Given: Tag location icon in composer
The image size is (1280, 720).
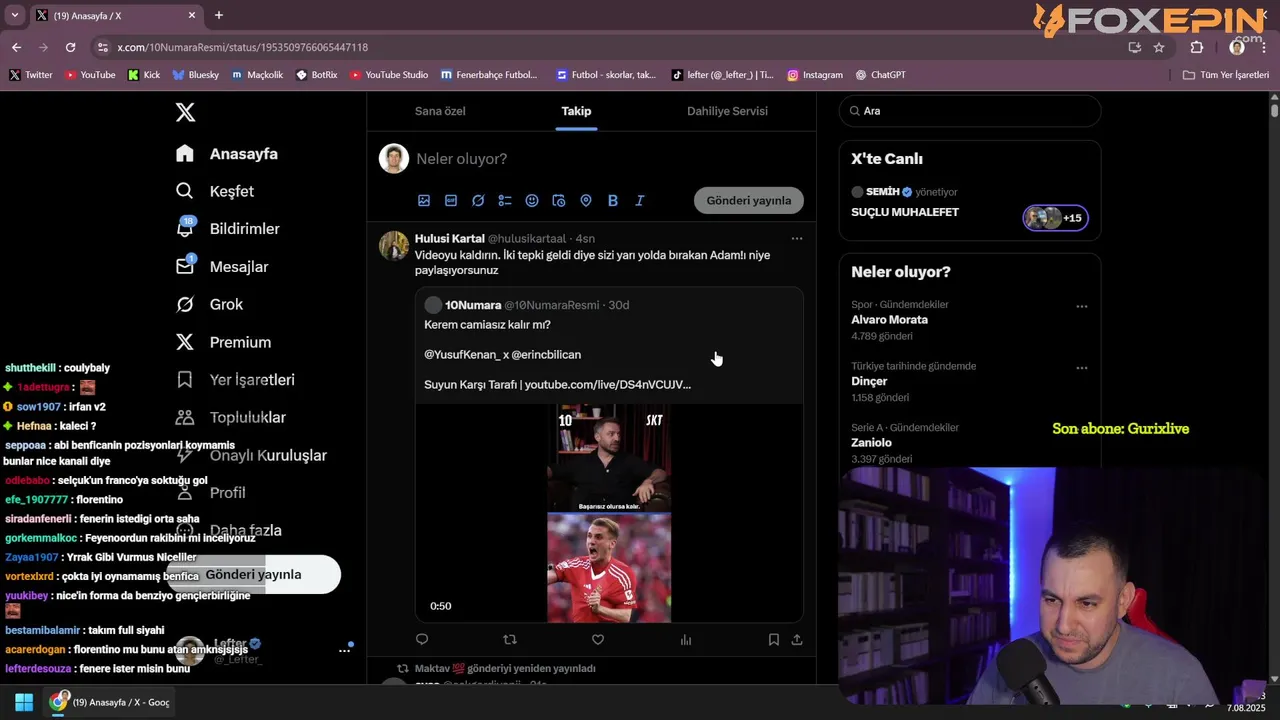Looking at the screenshot, I should point(586,200).
